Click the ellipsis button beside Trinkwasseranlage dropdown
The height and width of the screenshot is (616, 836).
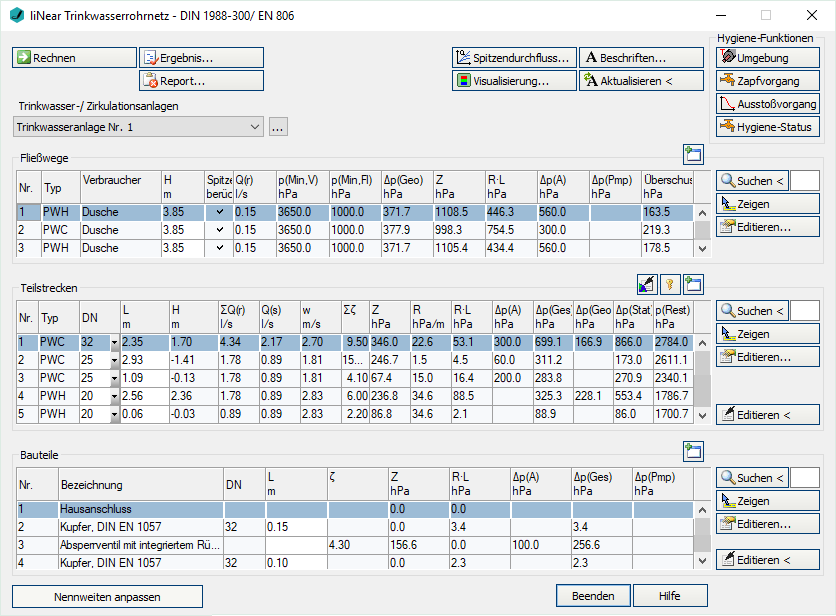pos(278,127)
